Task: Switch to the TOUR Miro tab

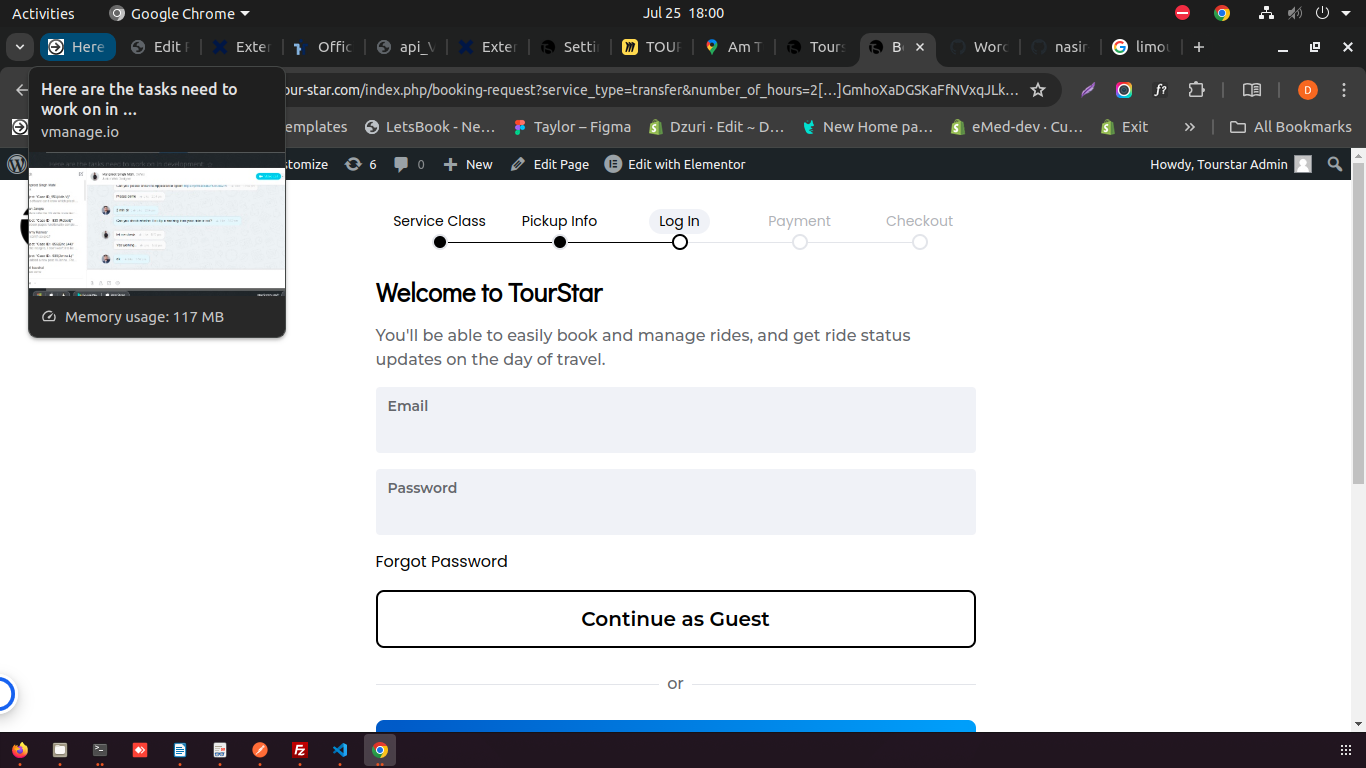Action: coord(650,47)
